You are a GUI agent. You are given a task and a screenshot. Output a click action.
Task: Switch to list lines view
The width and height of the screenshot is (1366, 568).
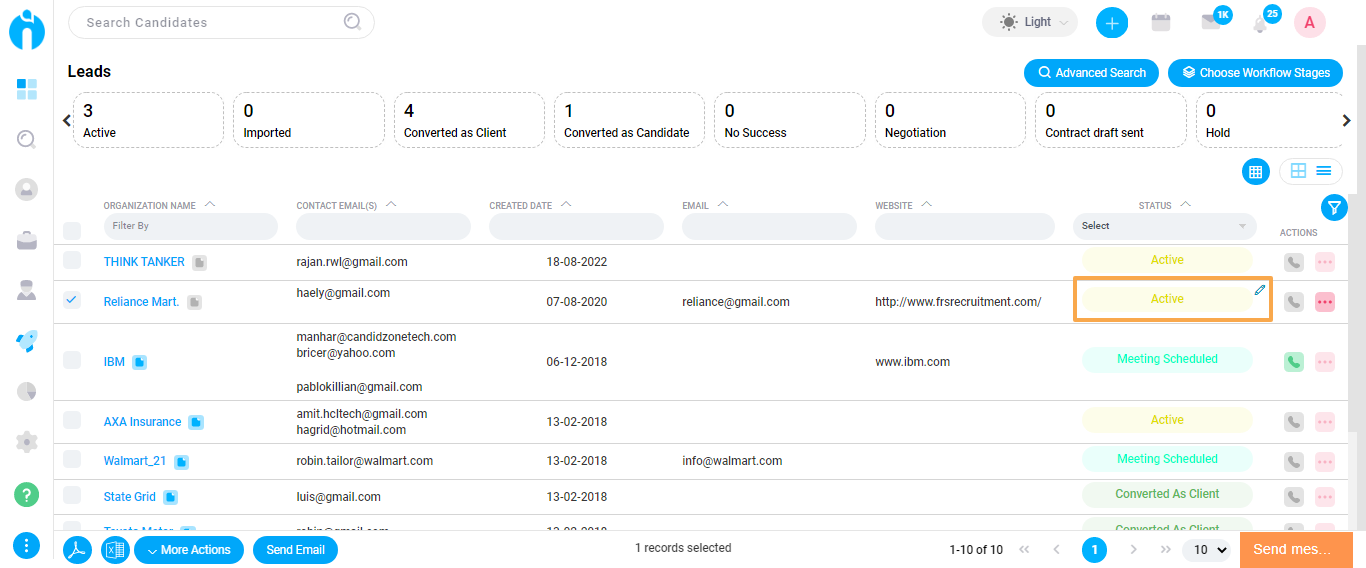tap(1324, 171)
